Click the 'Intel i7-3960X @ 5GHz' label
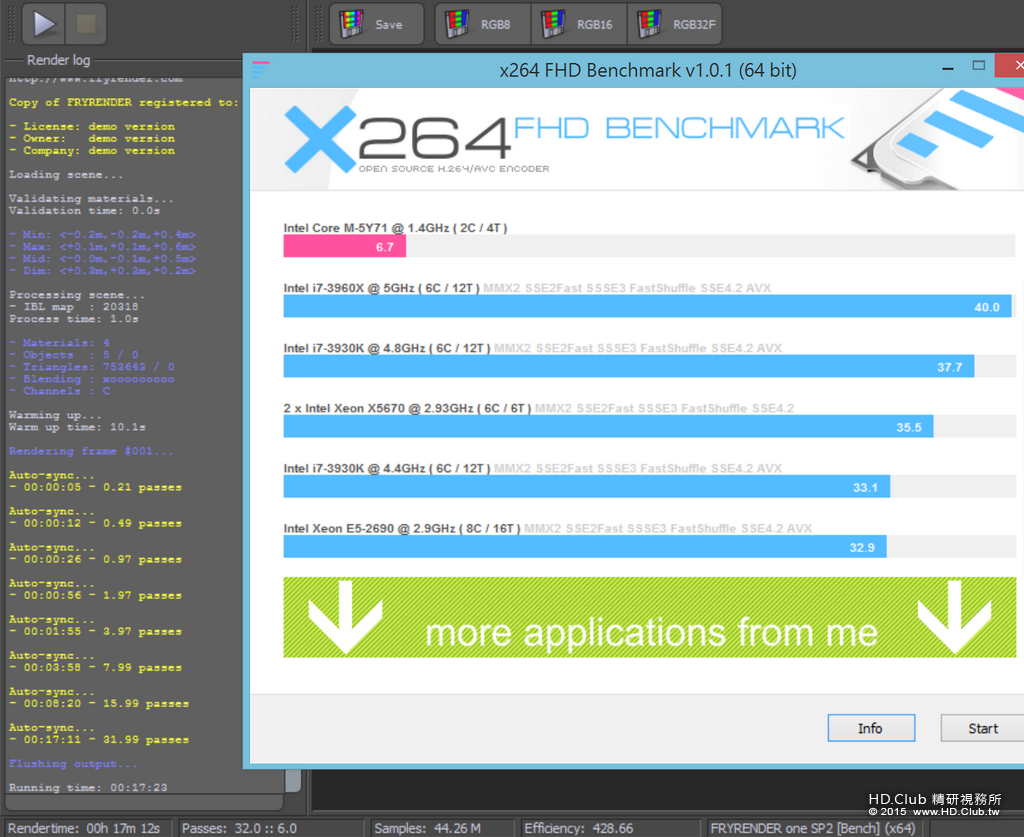This screenshot has height=837, width=1024. [x=381, y=288]
